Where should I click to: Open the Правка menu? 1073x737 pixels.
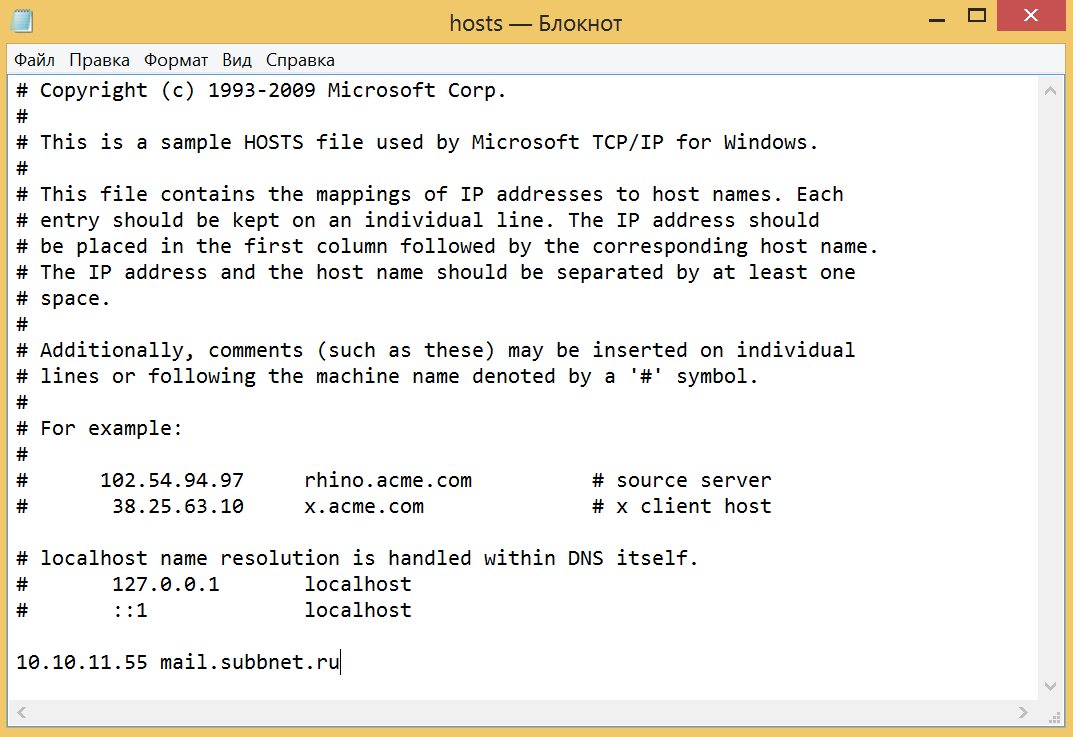(99, 60)
